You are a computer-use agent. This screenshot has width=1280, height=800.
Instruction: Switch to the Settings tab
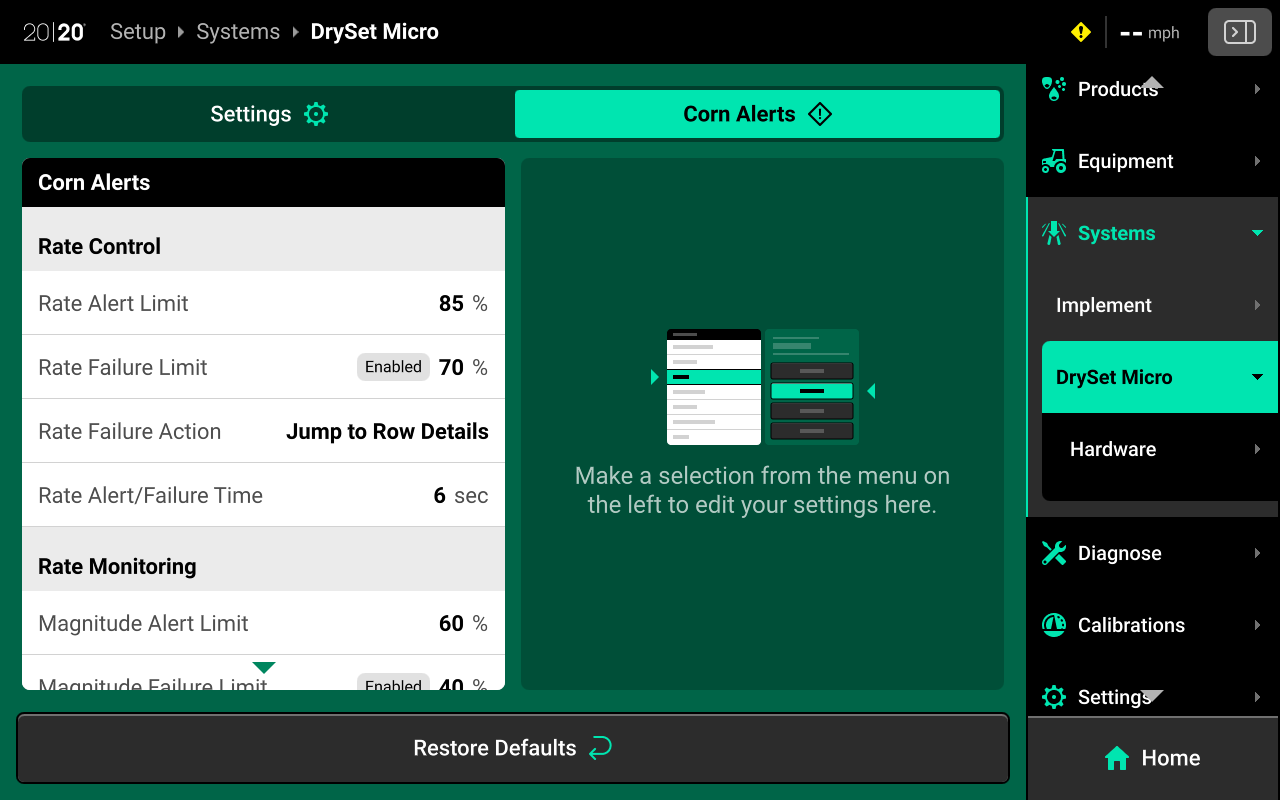268,114
